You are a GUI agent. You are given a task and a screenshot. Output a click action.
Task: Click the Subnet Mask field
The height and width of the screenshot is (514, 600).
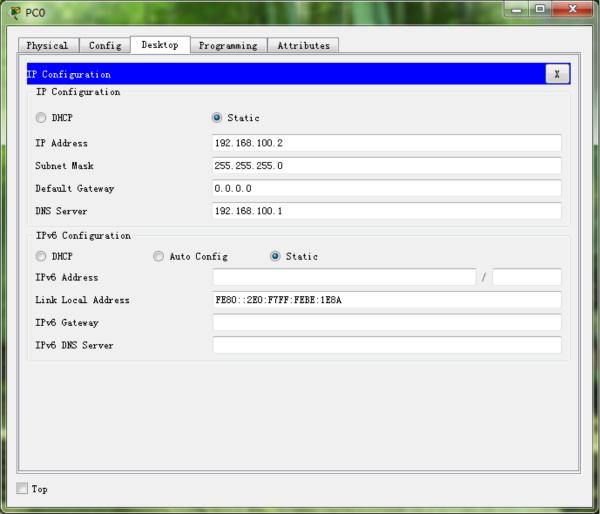386,165
